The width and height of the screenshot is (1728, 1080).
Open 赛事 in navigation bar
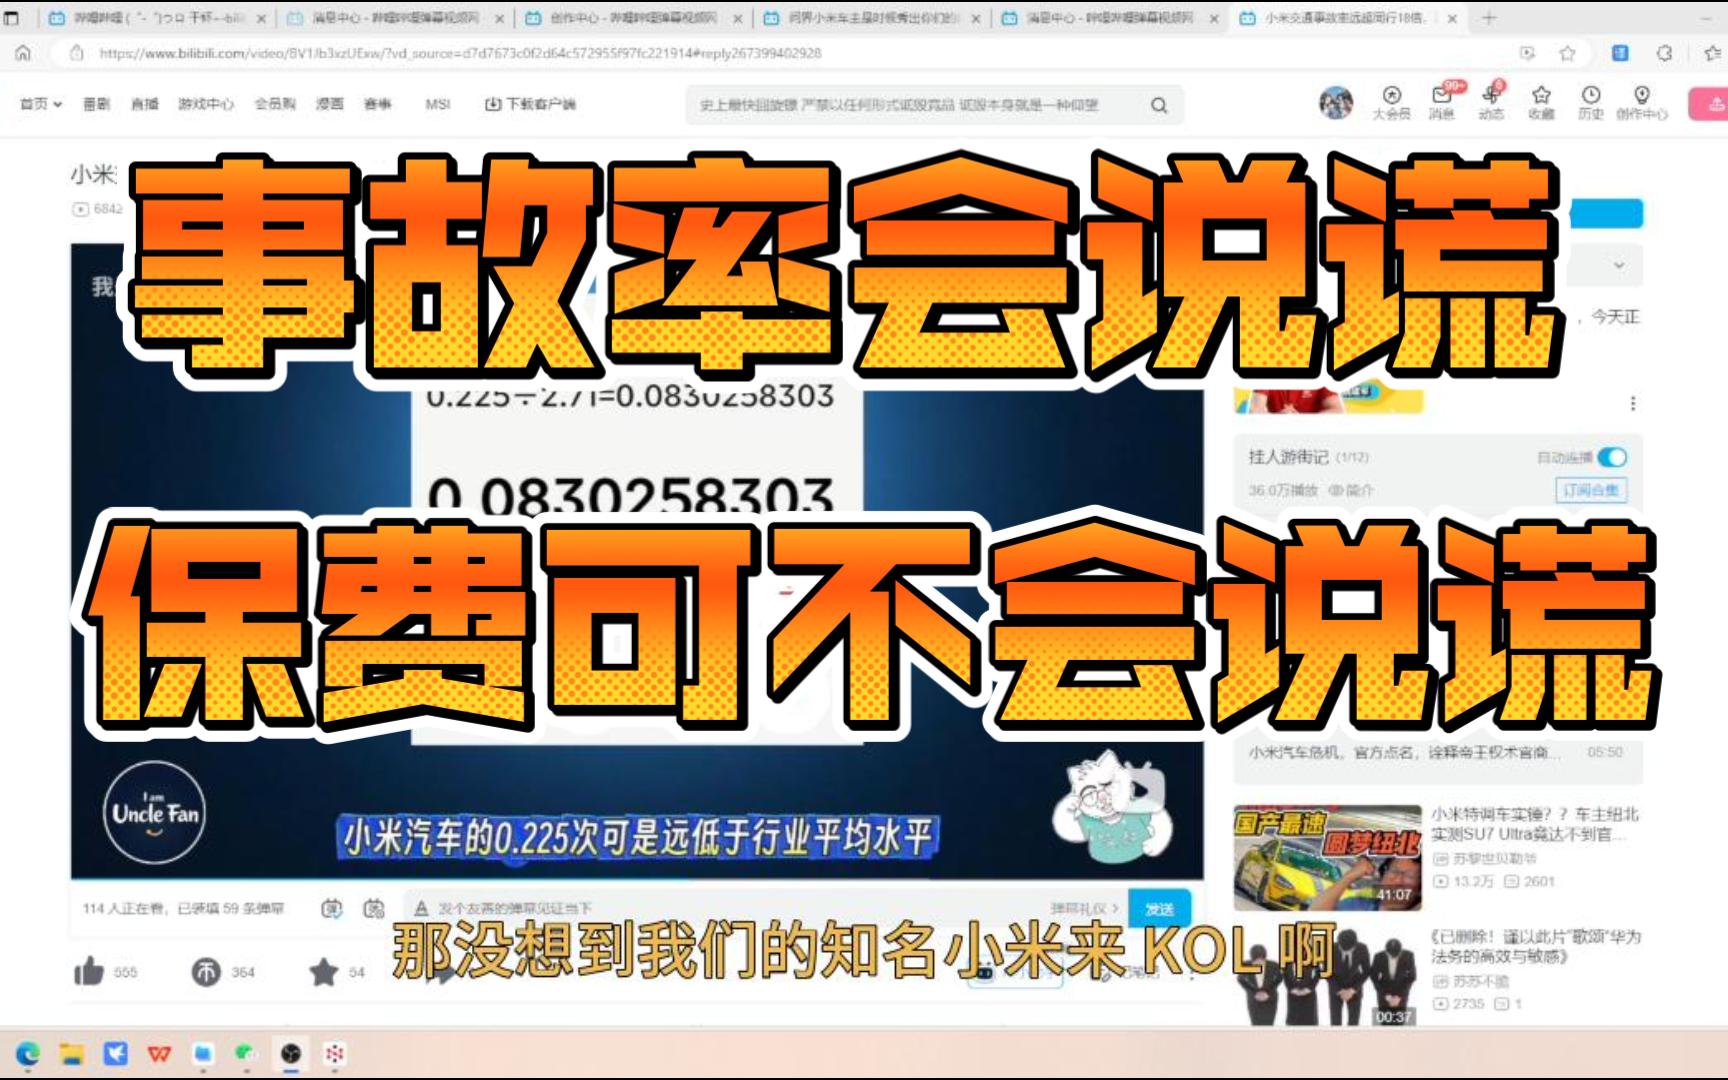tap(378, 103)
